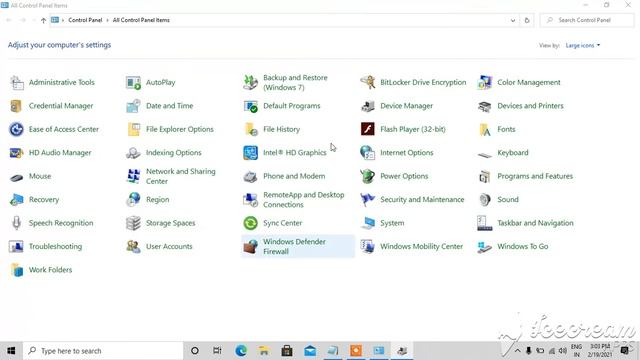
Task: Select Control Panel in breadcrumb path
Action: [85, 20]
